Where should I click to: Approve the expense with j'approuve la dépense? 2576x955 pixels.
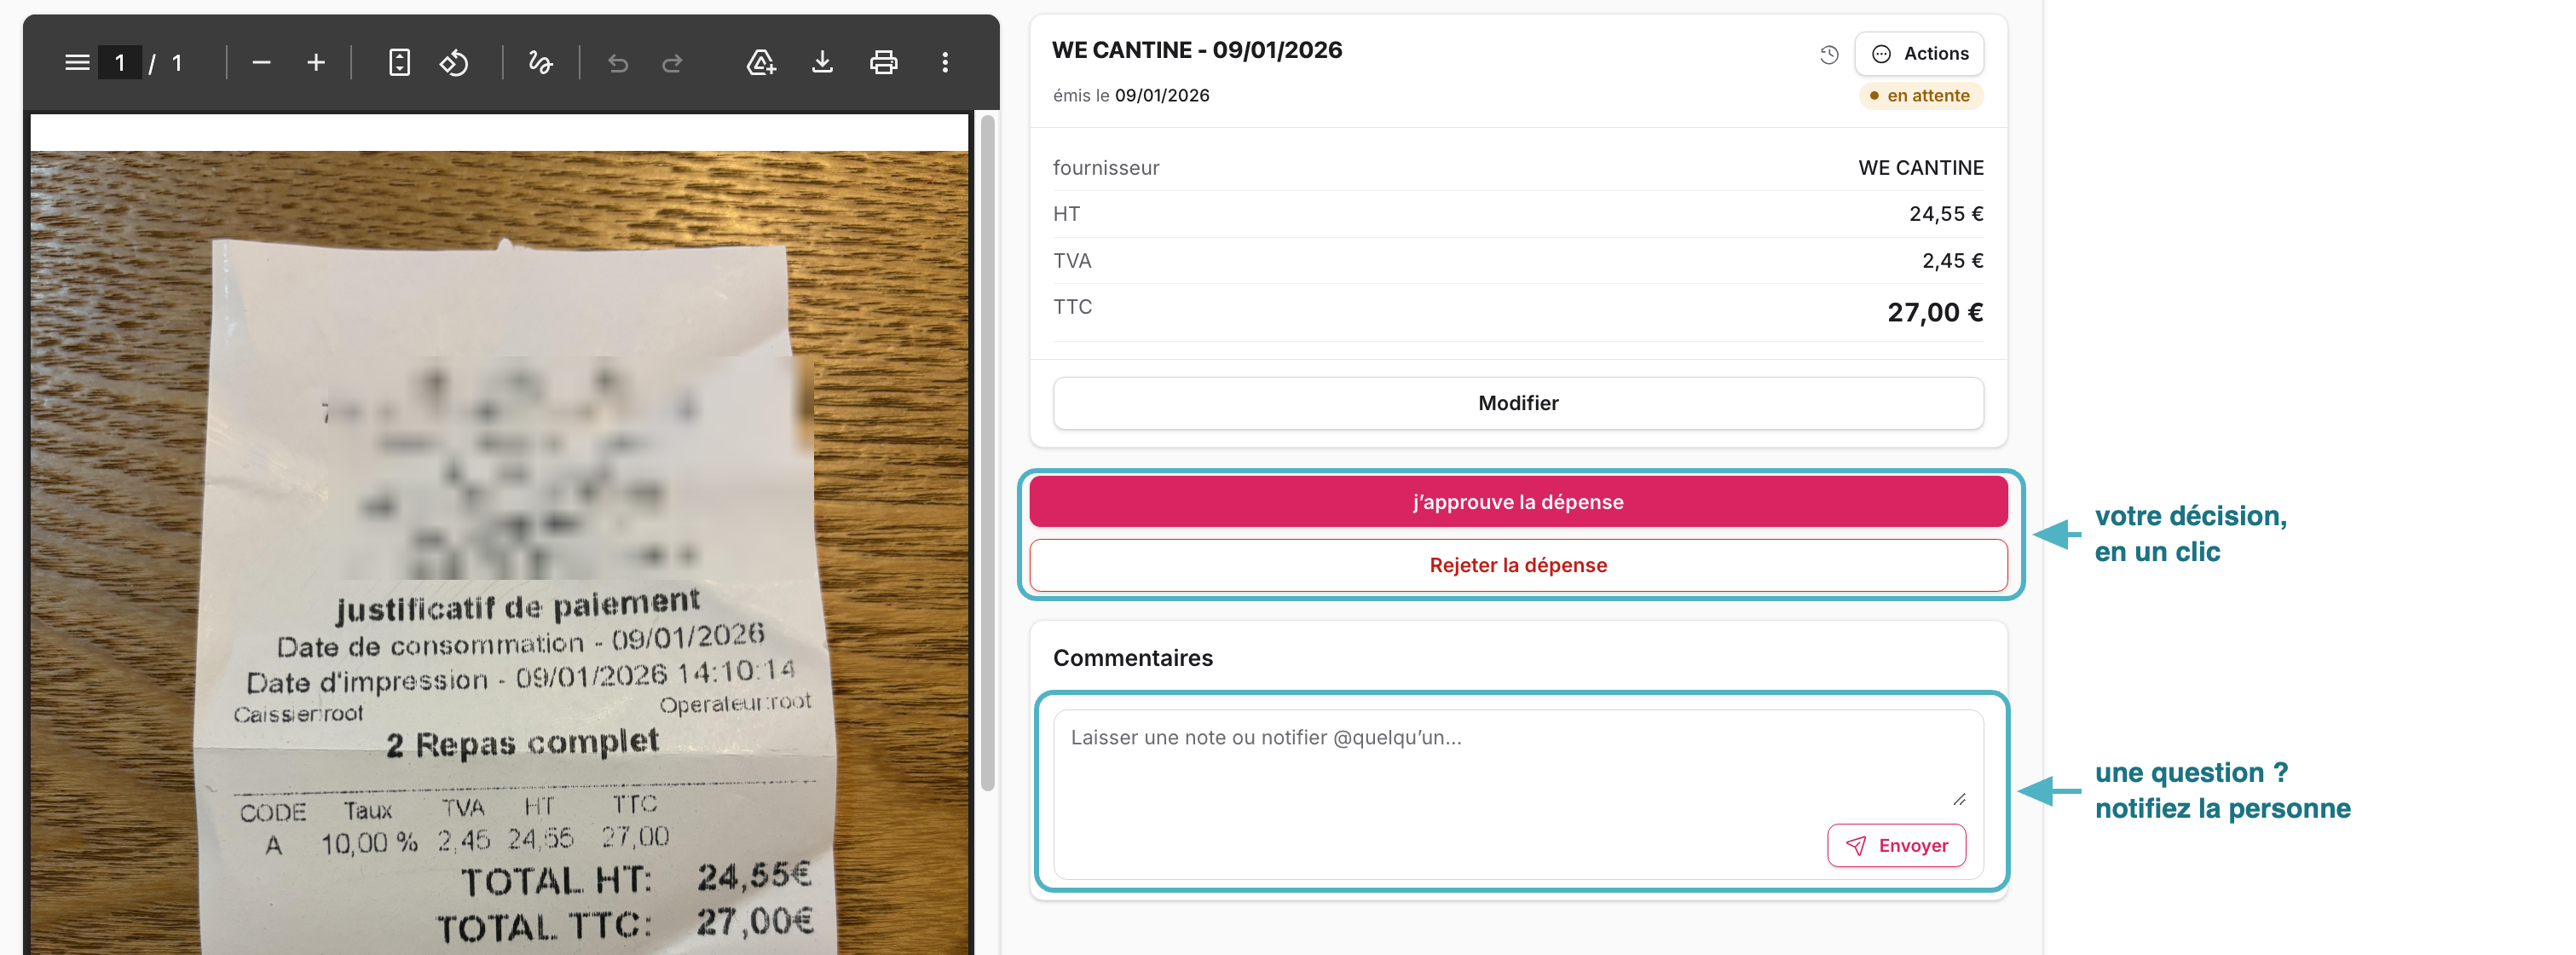pos(1518,502)
